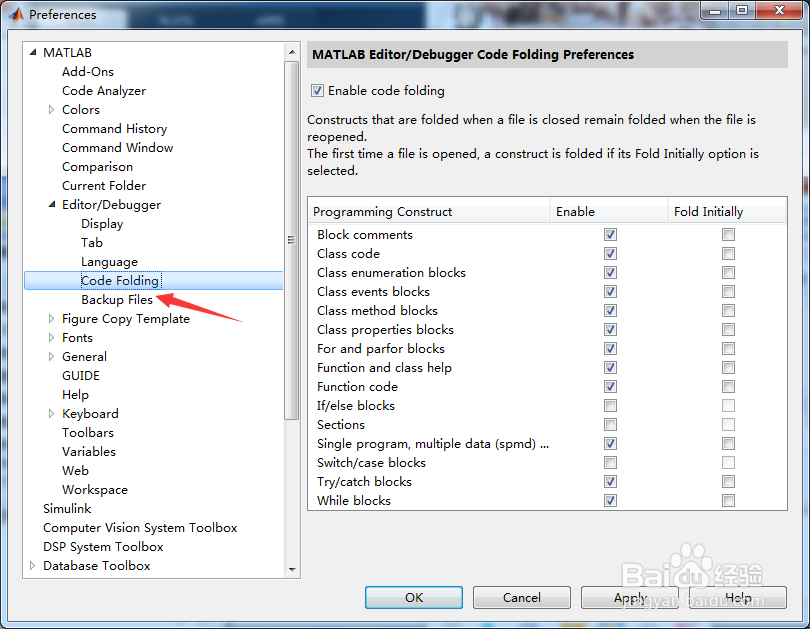Click the OK button
The width and height of the screenshot is (810, 629).
[x=414, y=597]
